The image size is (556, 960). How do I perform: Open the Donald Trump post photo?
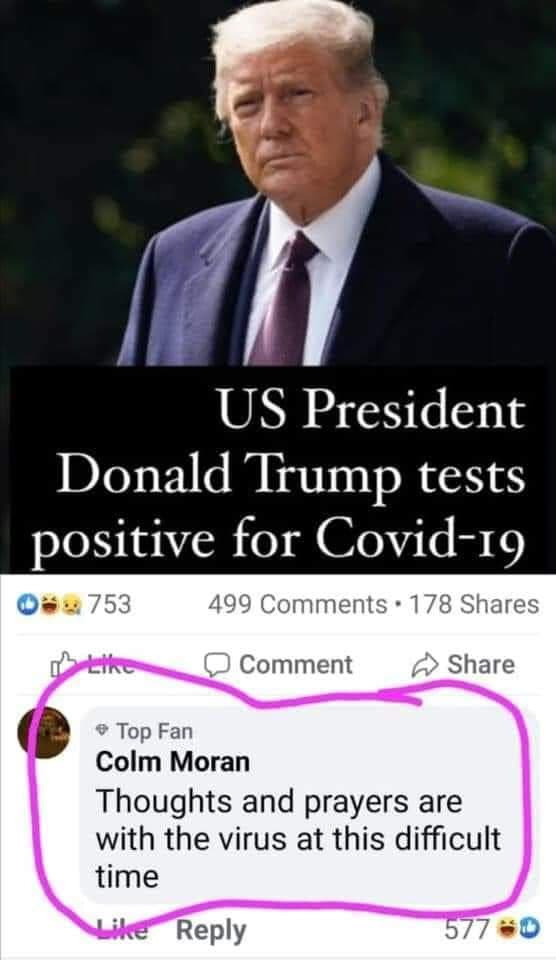point(278,182)
